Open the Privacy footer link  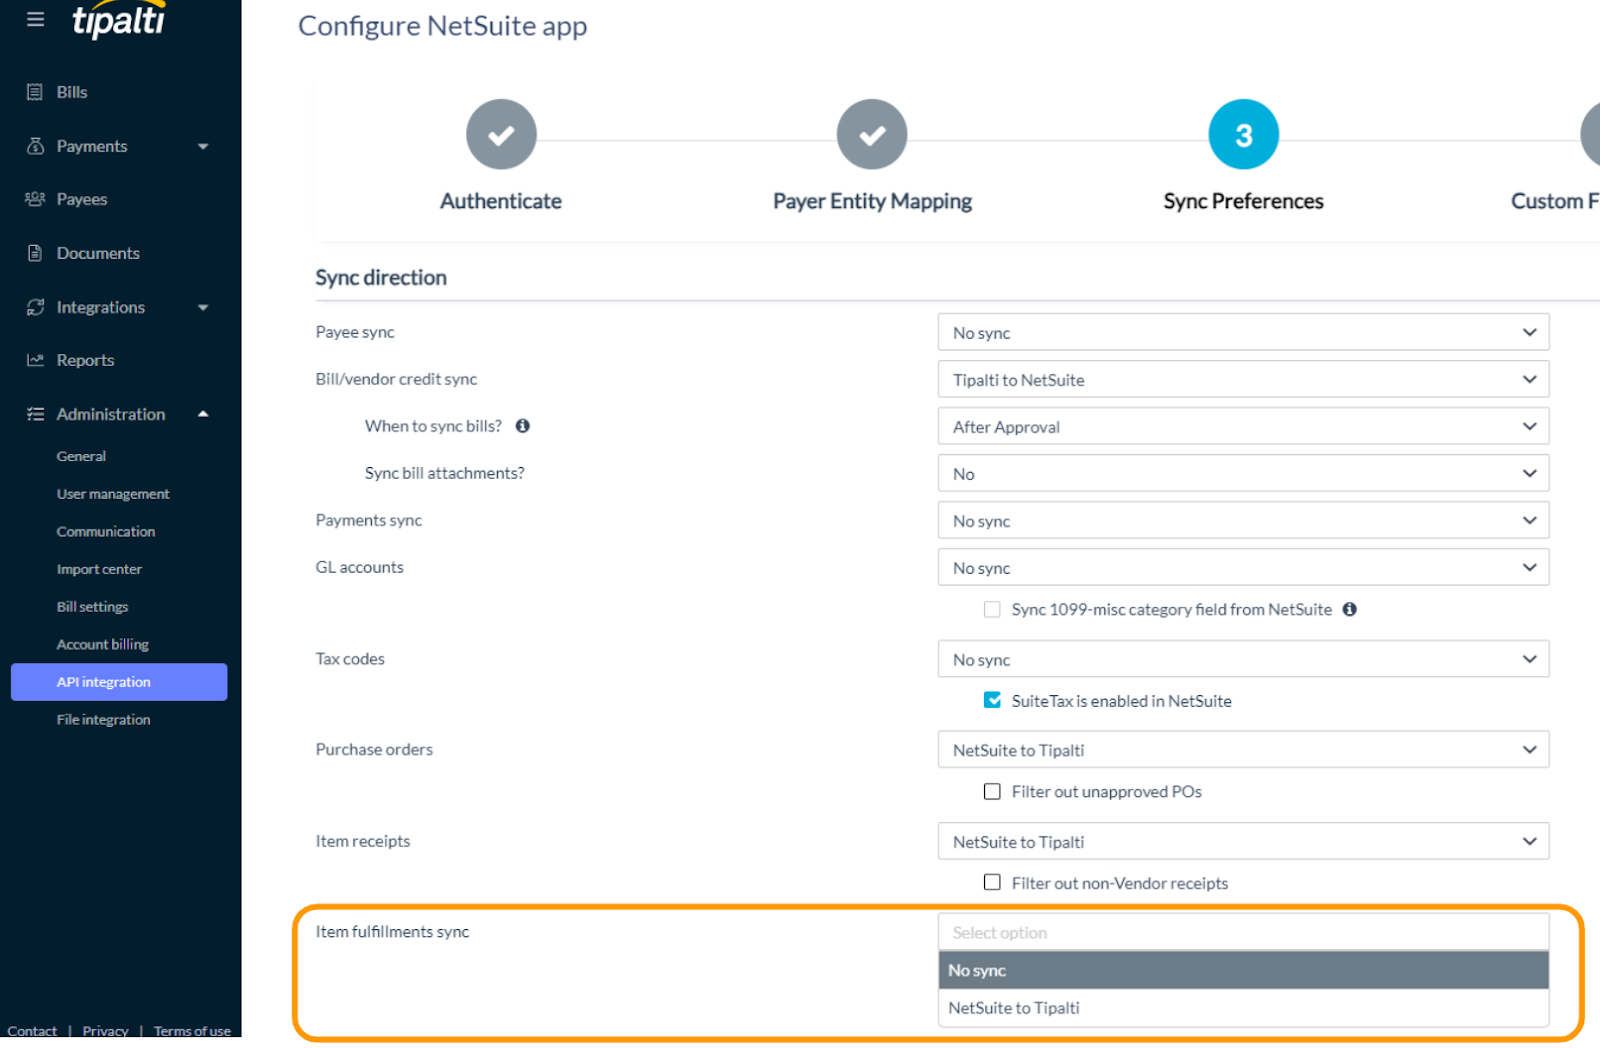105,1031
